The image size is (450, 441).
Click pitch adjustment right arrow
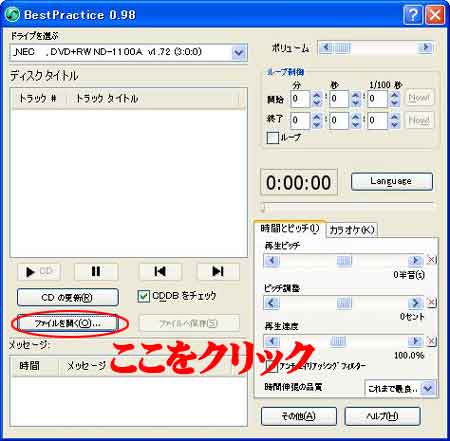(416, 303)
